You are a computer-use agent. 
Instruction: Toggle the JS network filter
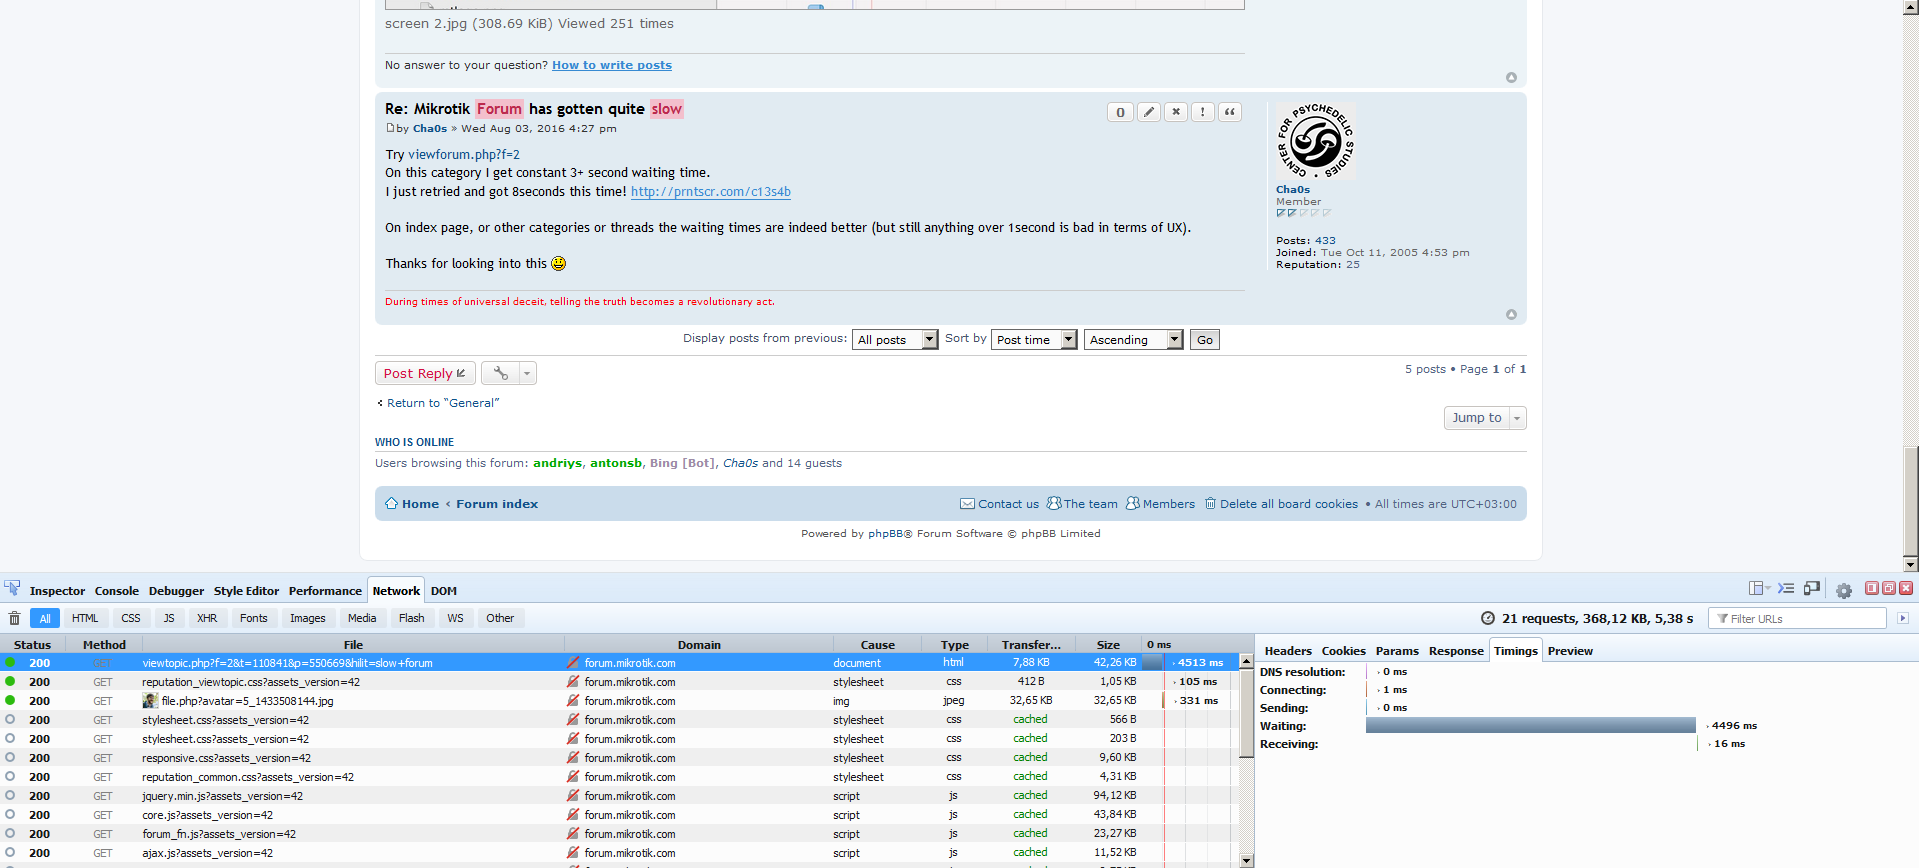pos(169,618)
